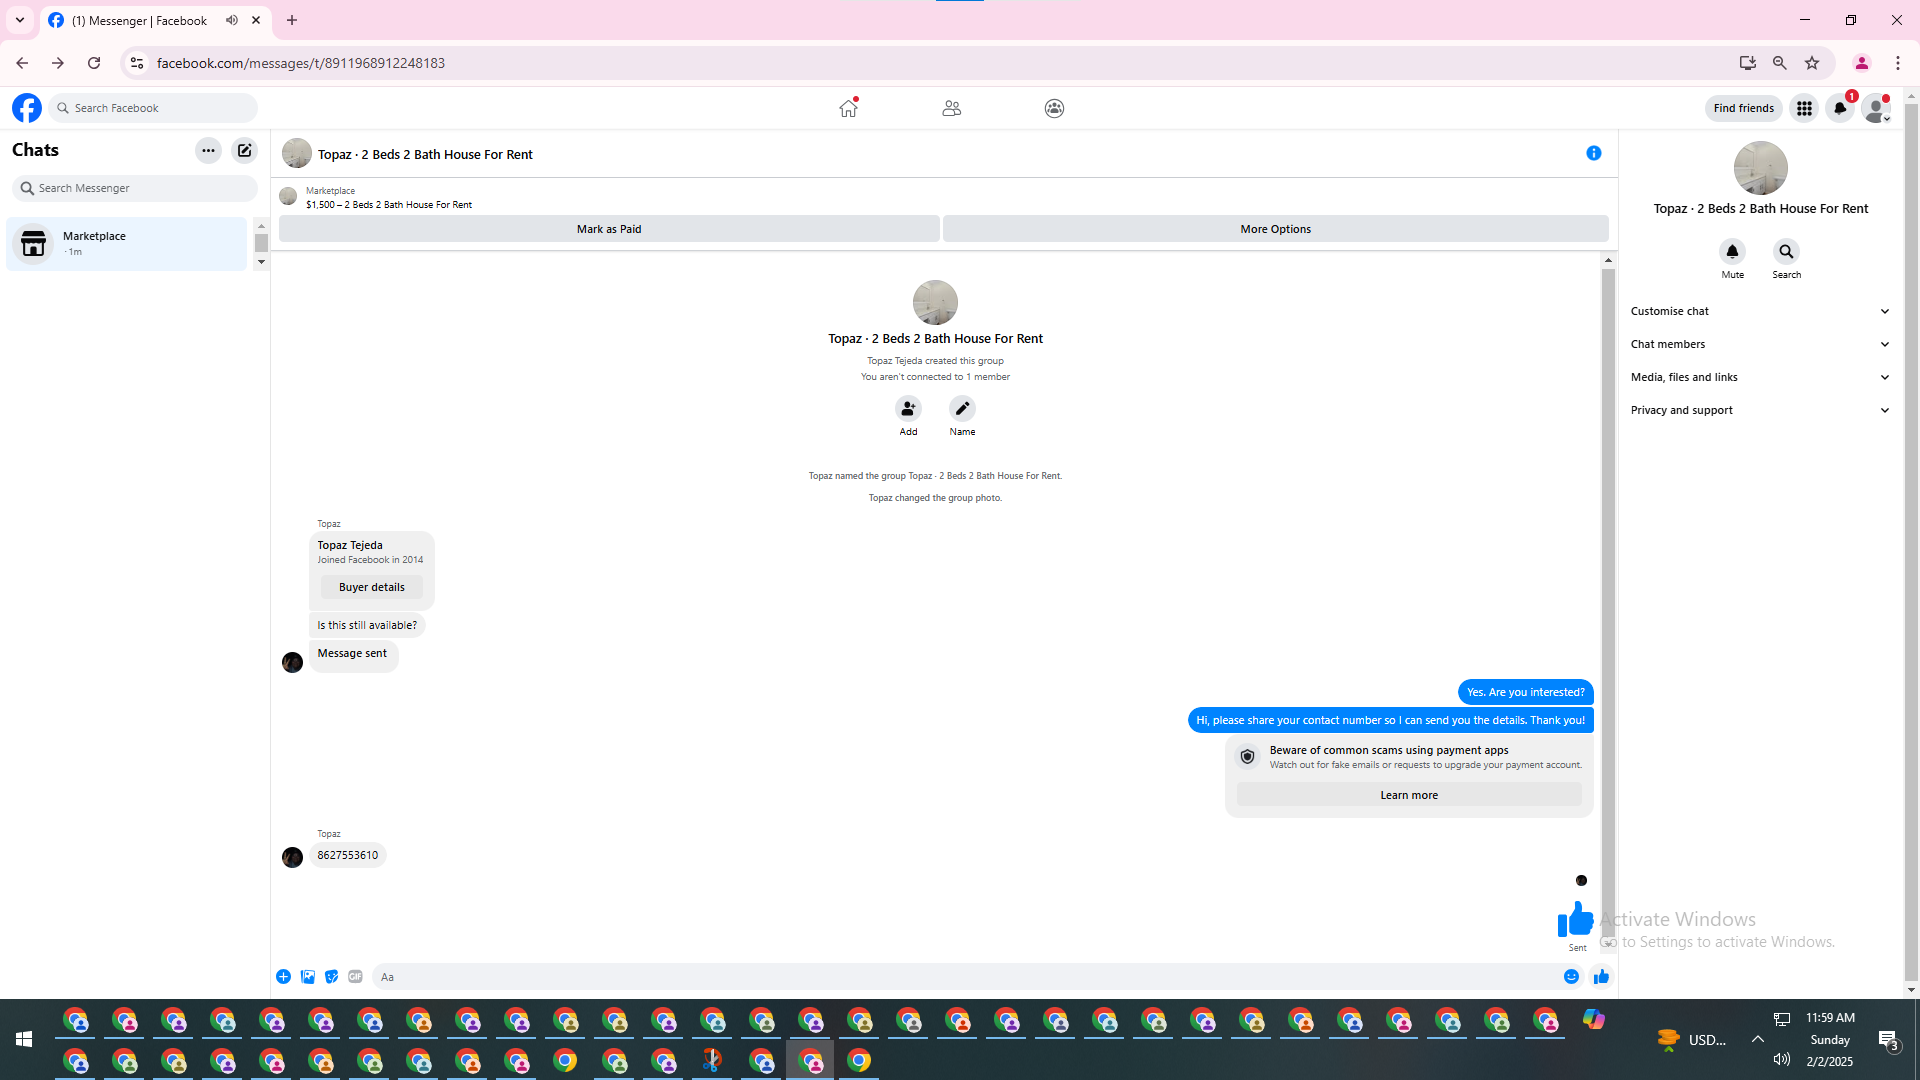Click the conversation information icon
Screen dimensions: 1920x1080
click(x=1593, y=153)
